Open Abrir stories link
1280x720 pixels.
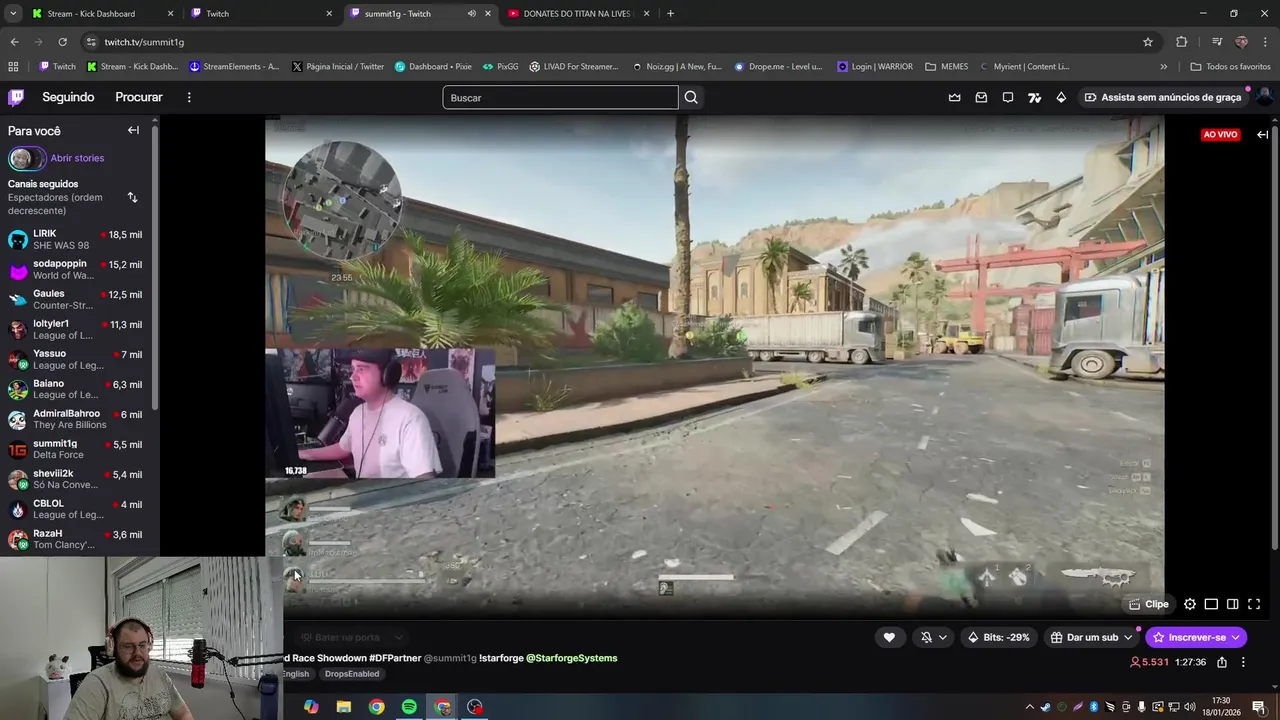tap(77, 158)
